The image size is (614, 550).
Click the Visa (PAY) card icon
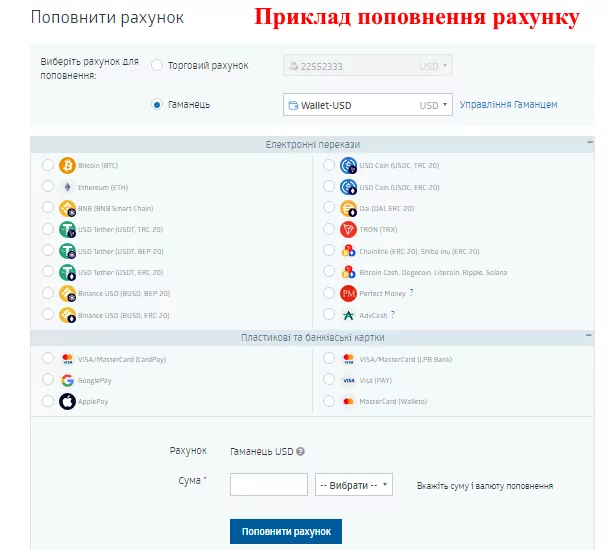(348, 380)
